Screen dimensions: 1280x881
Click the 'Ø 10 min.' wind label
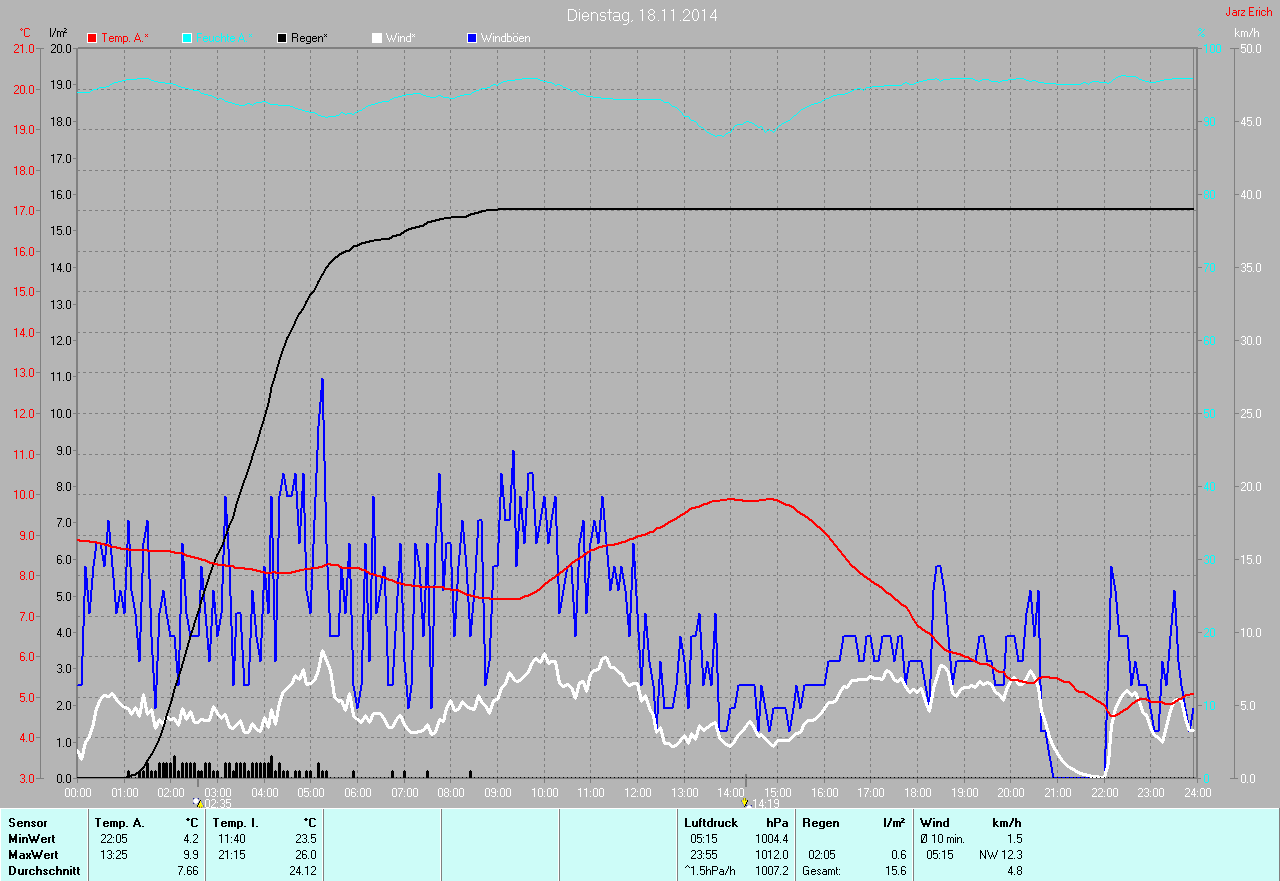click(944, 838)
